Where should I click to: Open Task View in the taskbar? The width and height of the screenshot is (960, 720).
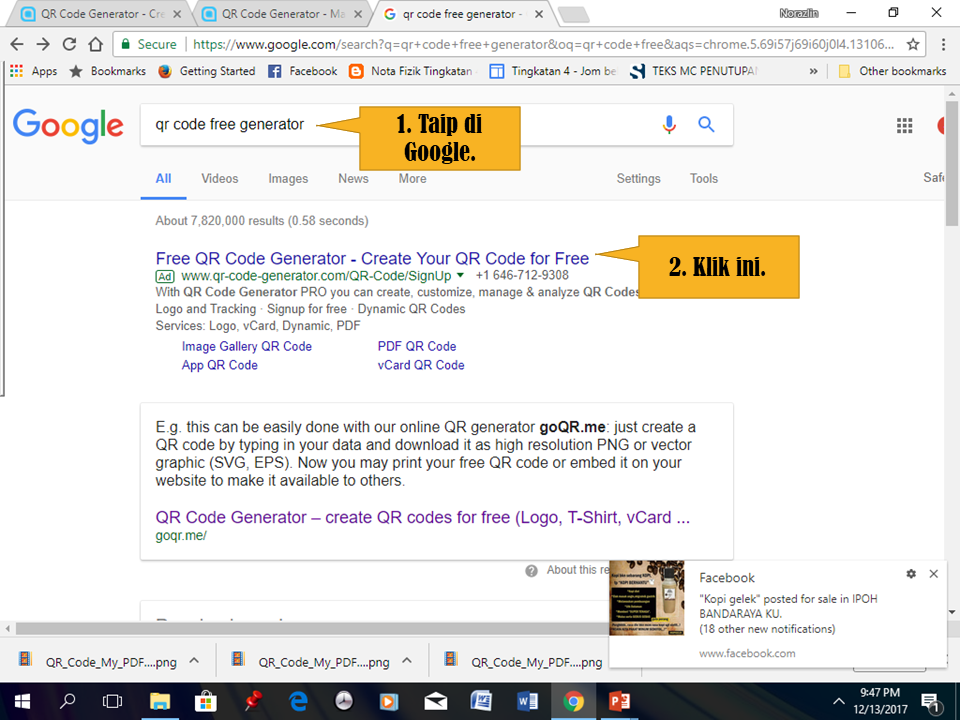pyautogui.click(x=112, y=702)
